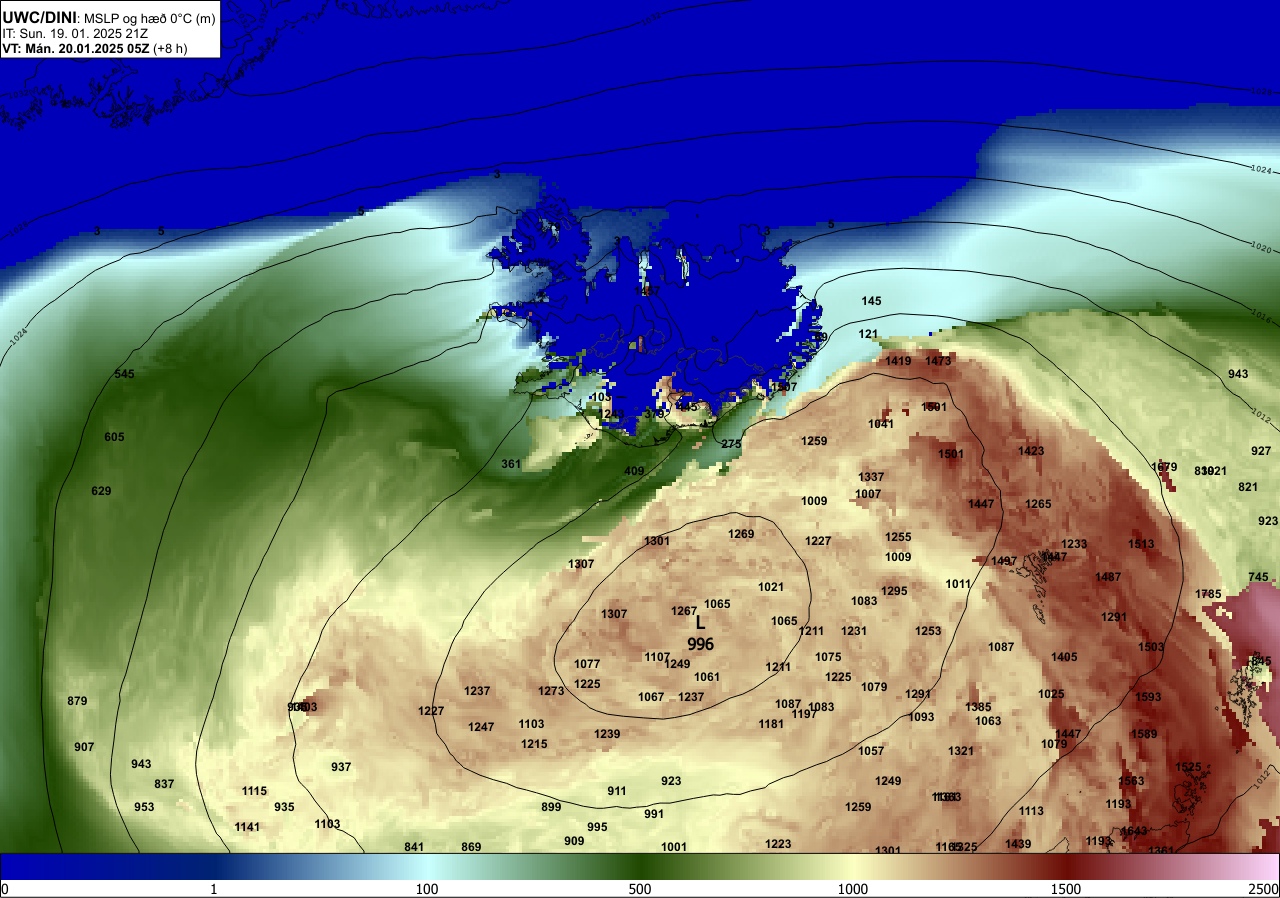Click the map value 1061
The height and width of the screenshot is (898, 1280).
[x=707, y=677]
